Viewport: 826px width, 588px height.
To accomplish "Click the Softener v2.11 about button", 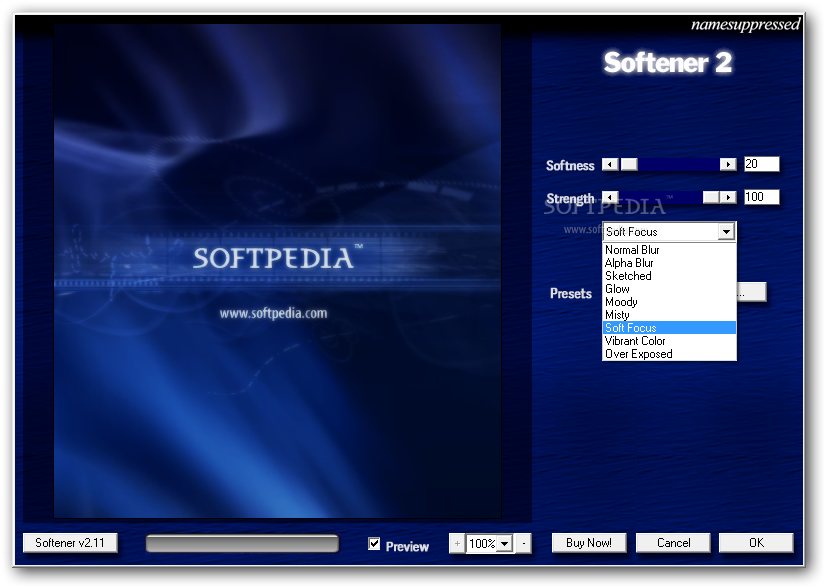I will [70, 543].
